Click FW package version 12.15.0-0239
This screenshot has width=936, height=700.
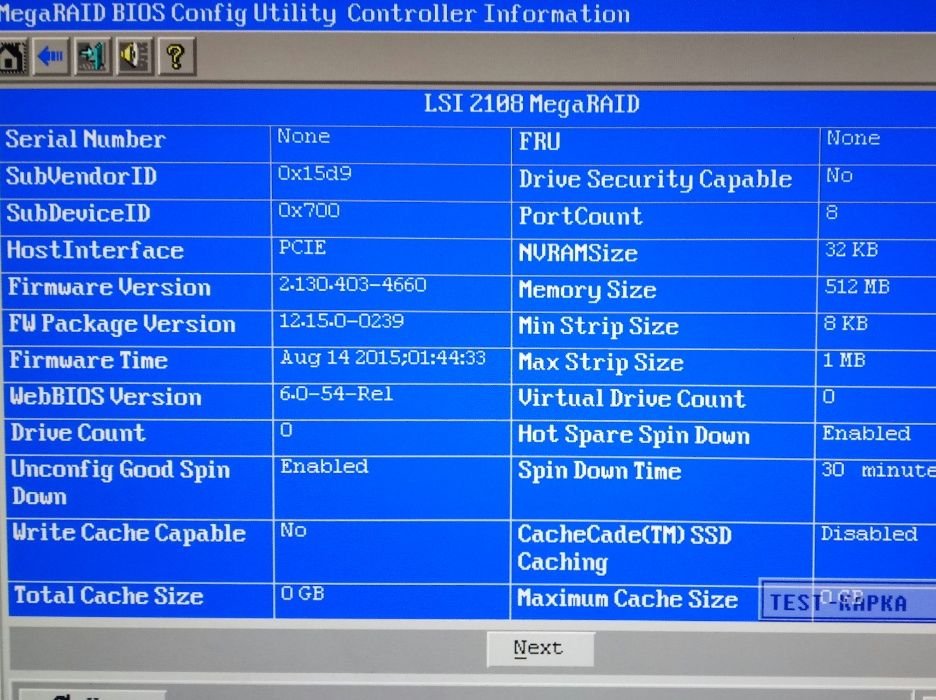coord(342,321)
